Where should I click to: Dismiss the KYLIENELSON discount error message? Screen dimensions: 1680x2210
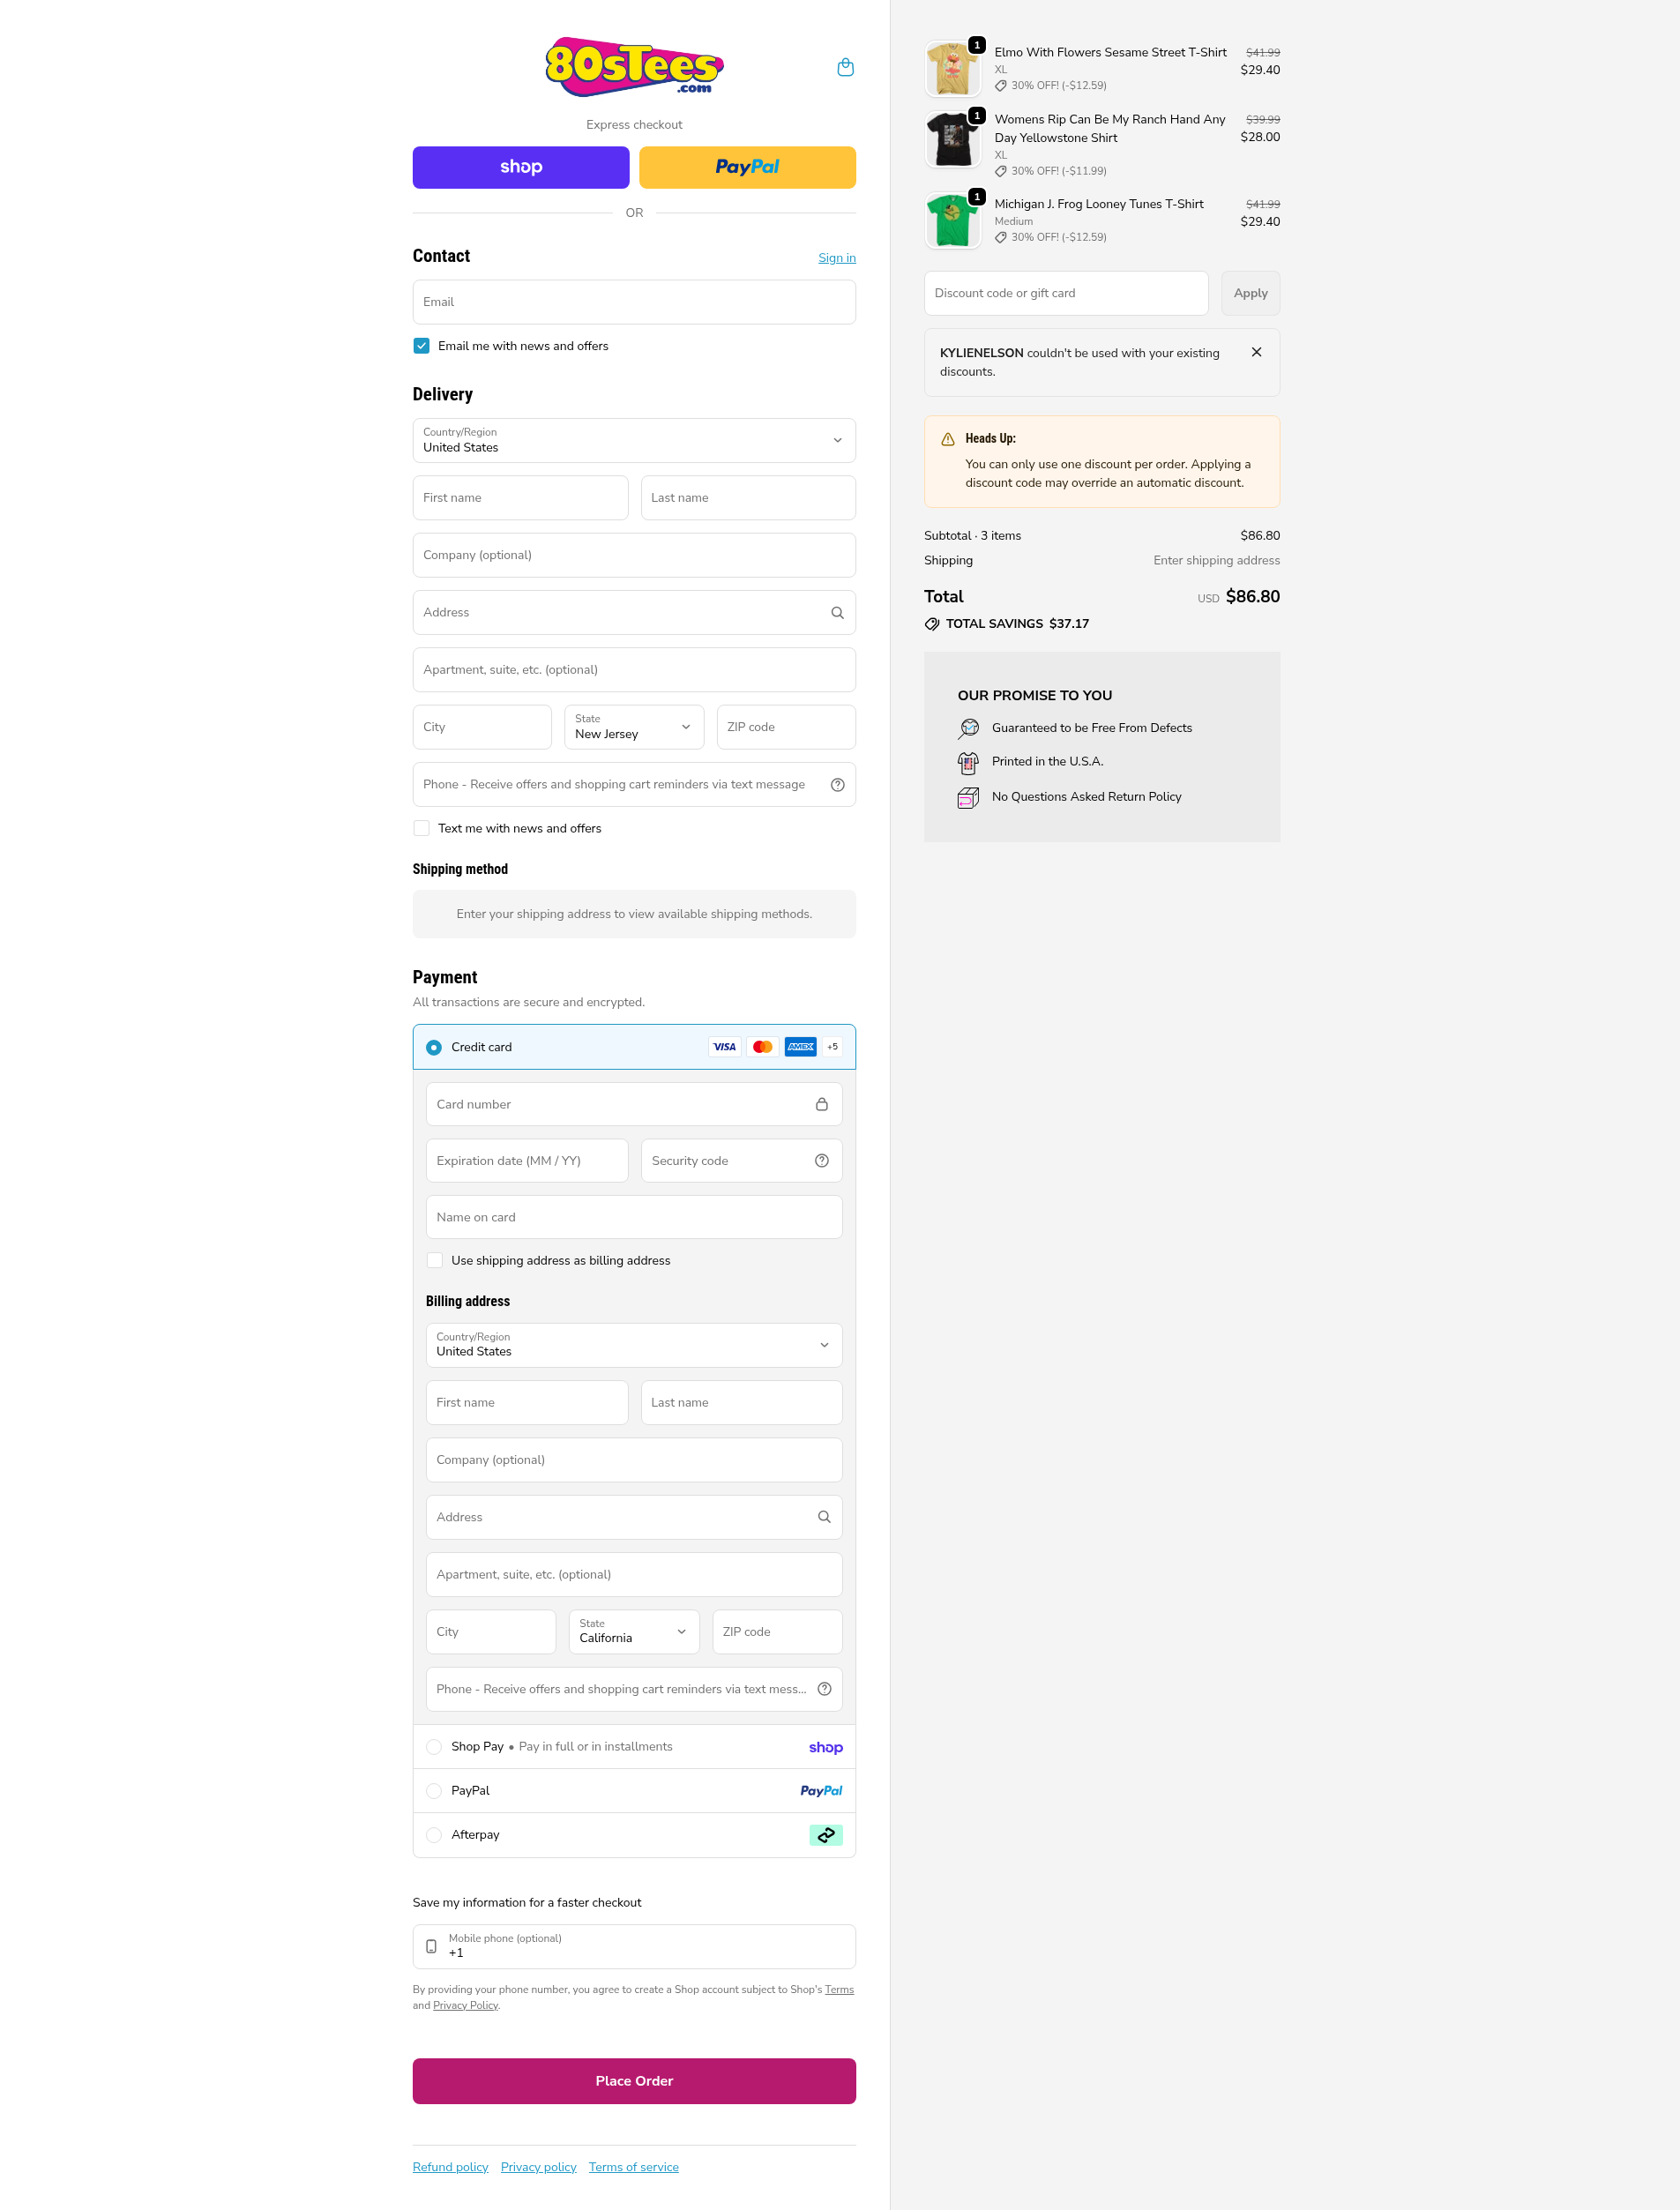1256,352
